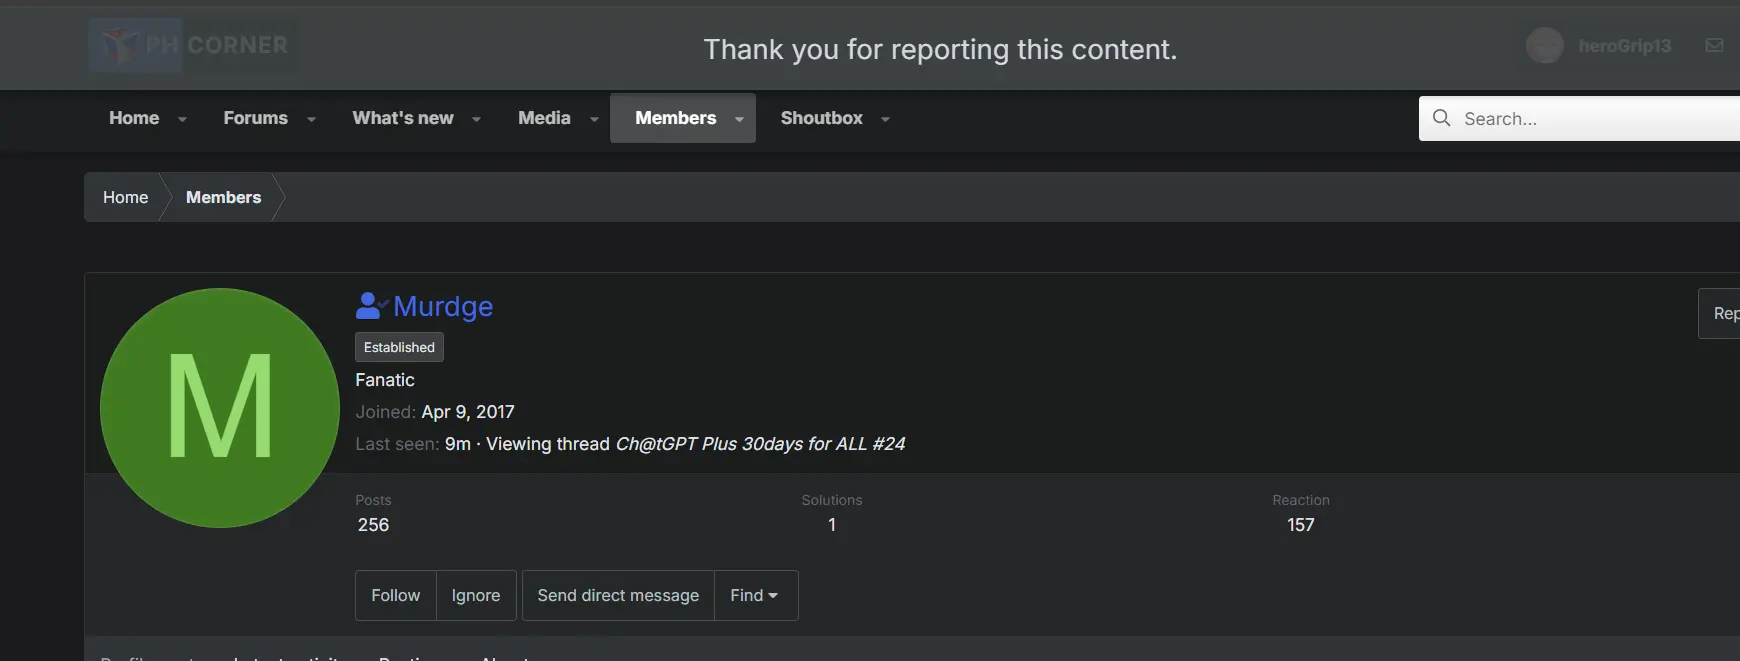Click the Members breadcrumb link
This screenshot has height=661, width=1740.
(x=223, y=197)
